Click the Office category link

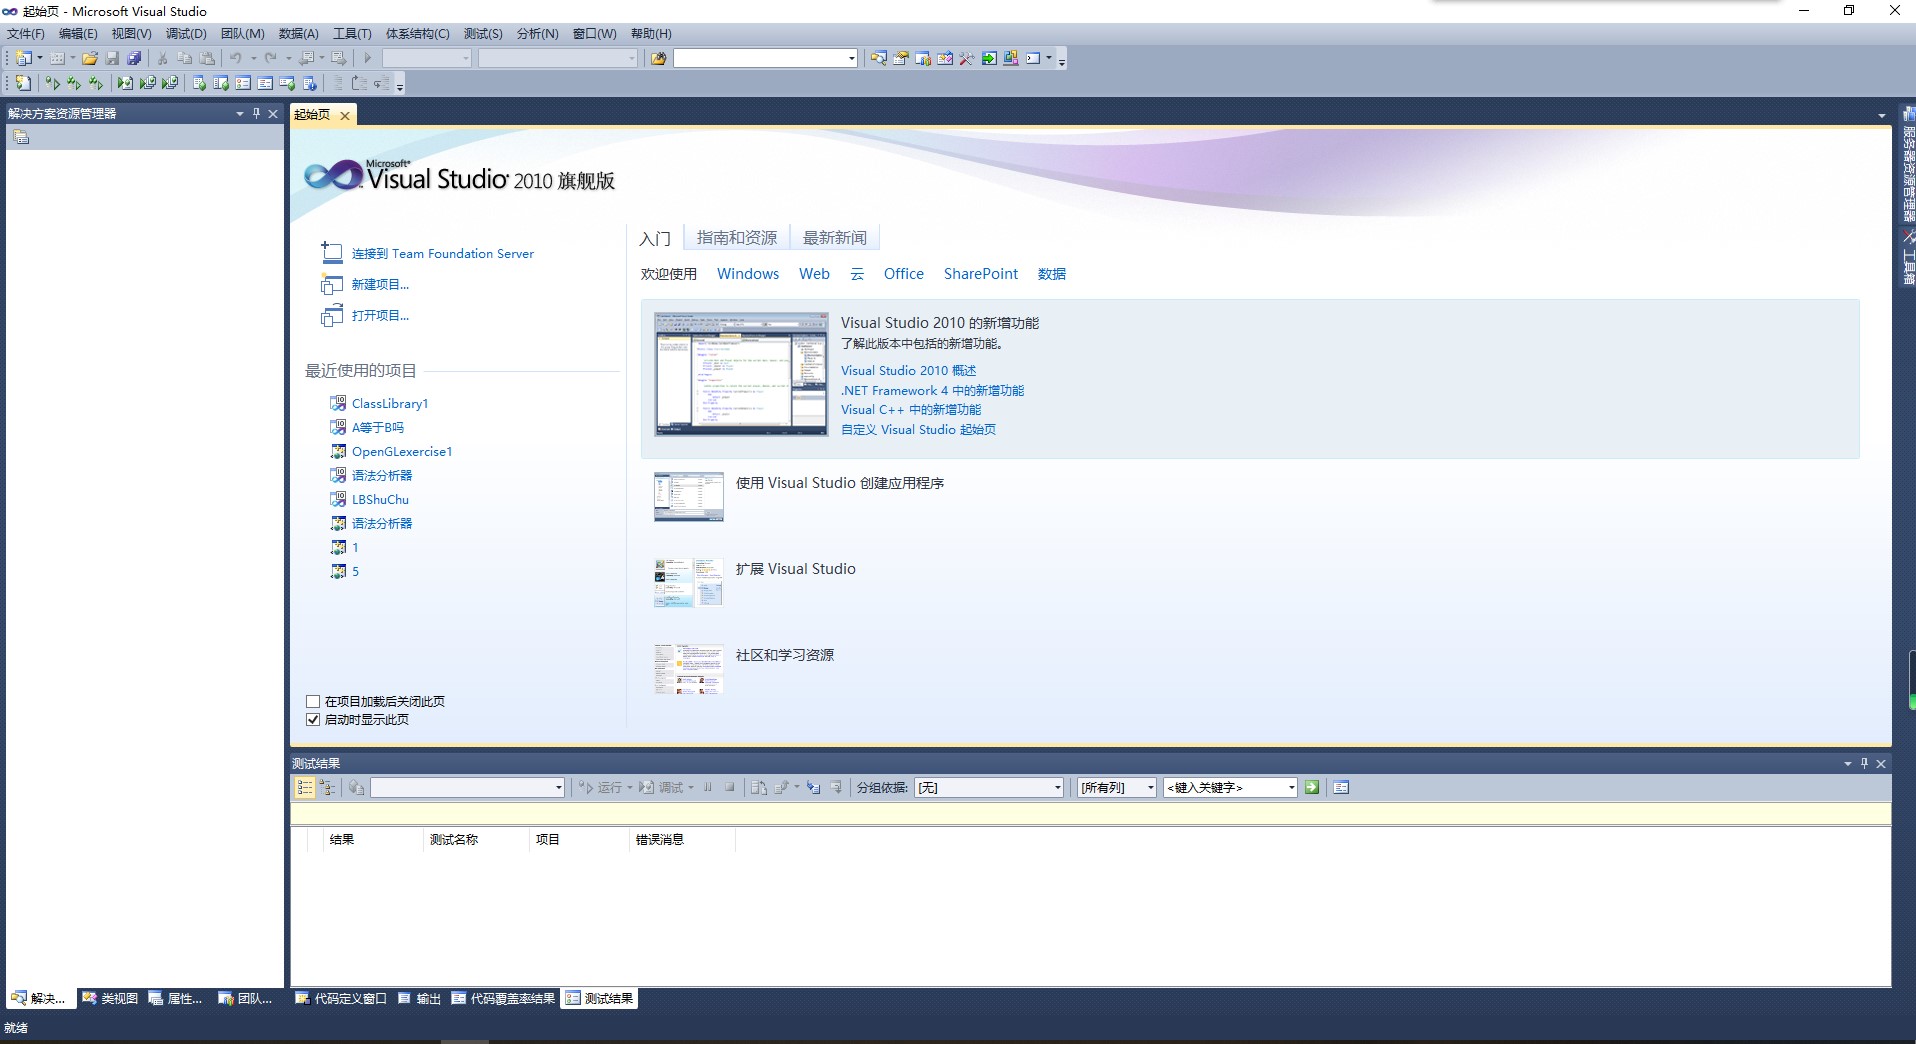[904, 274]
